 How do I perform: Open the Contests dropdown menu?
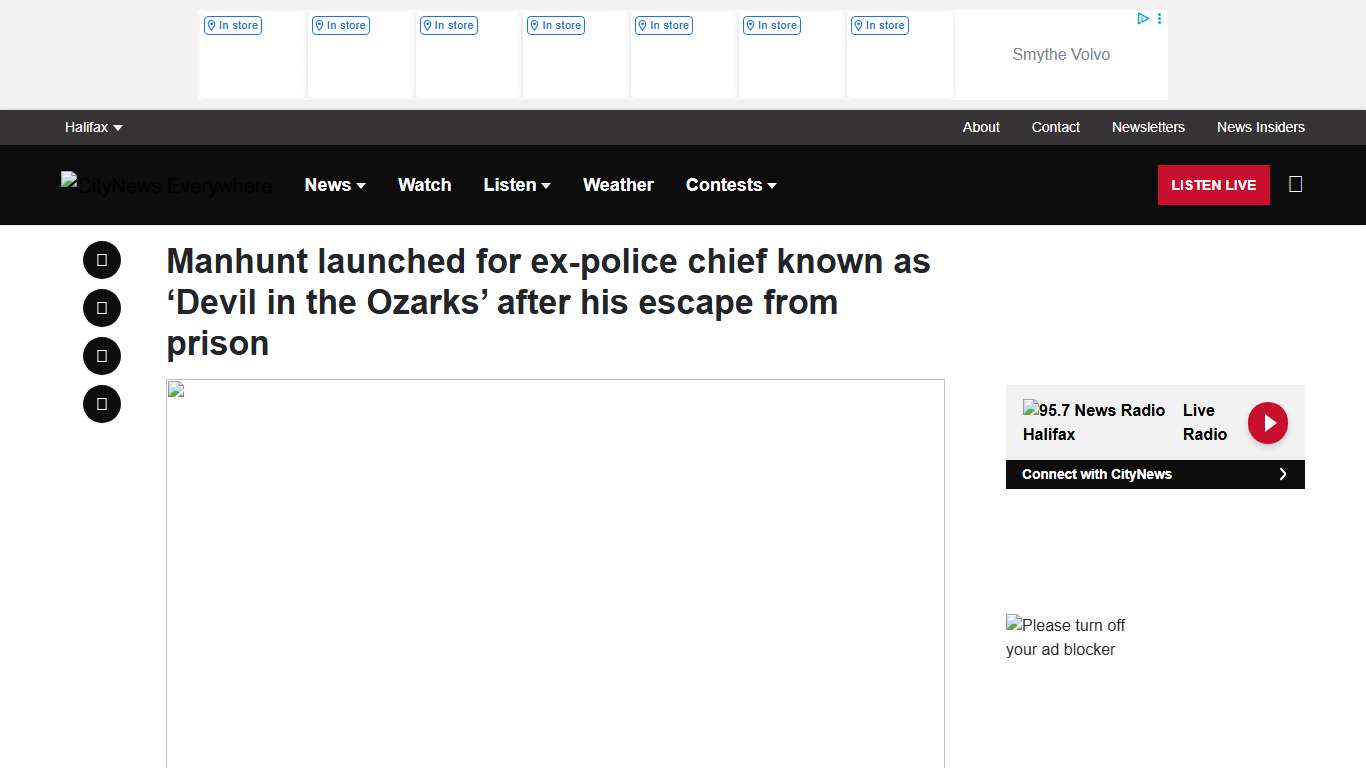[731, 185]
